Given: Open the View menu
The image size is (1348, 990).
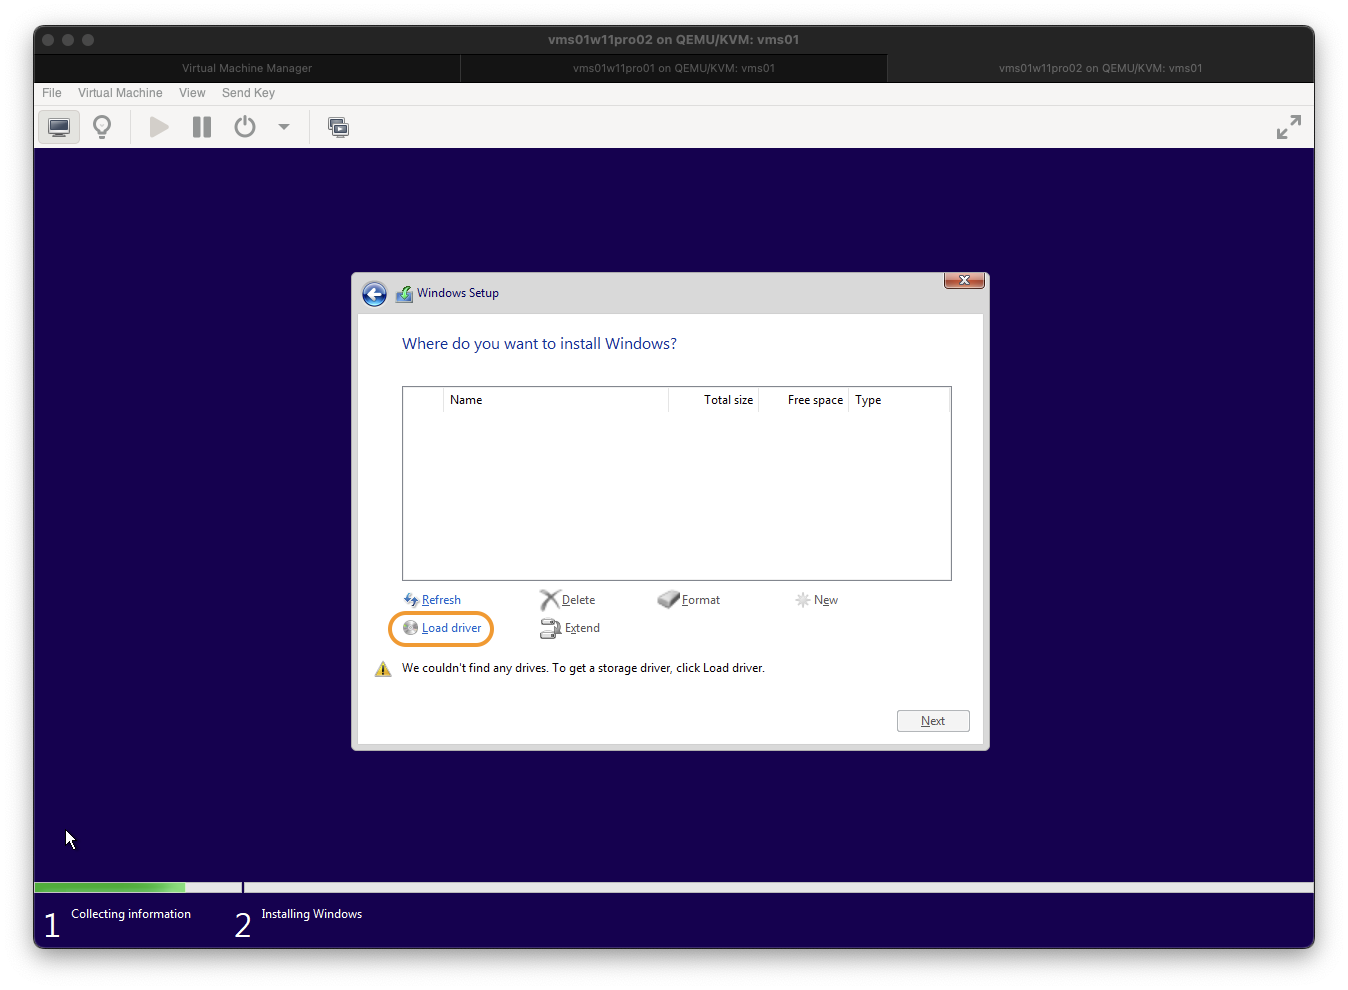Looking at the screenshot, I should tap(192, 93).
